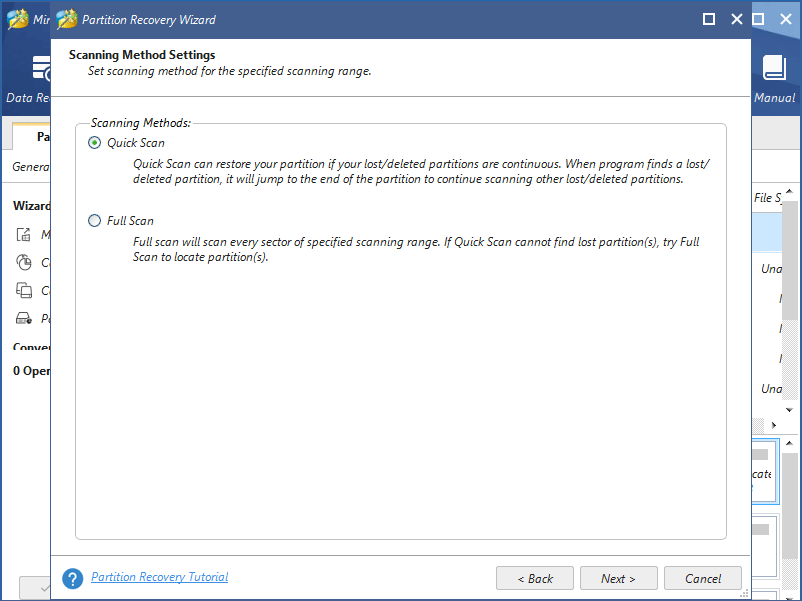Click the Partition Recovery Wizard title icon
Screen dimensions: 802x601
tap(66, 19)
